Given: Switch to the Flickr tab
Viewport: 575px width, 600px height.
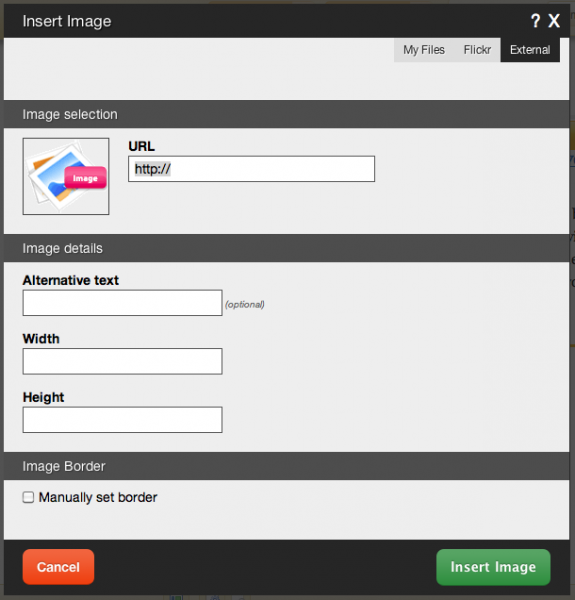Looking at the screenshot, I should [477, 50].
